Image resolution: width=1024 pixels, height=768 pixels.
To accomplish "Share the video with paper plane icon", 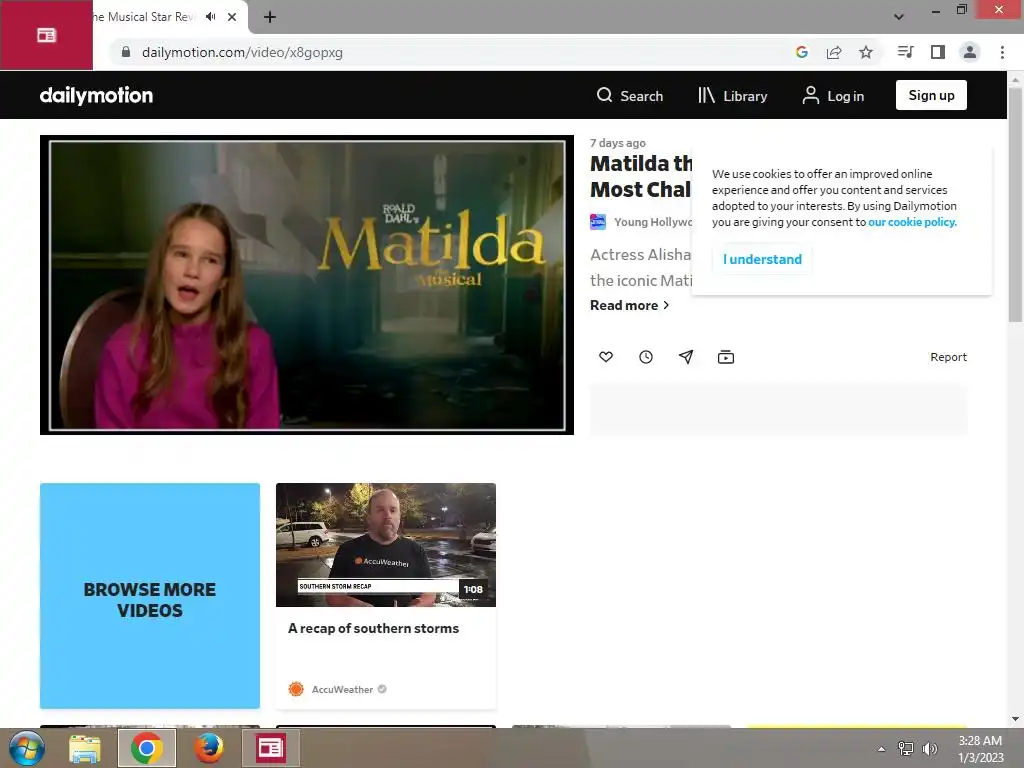I will pos(686,357).
